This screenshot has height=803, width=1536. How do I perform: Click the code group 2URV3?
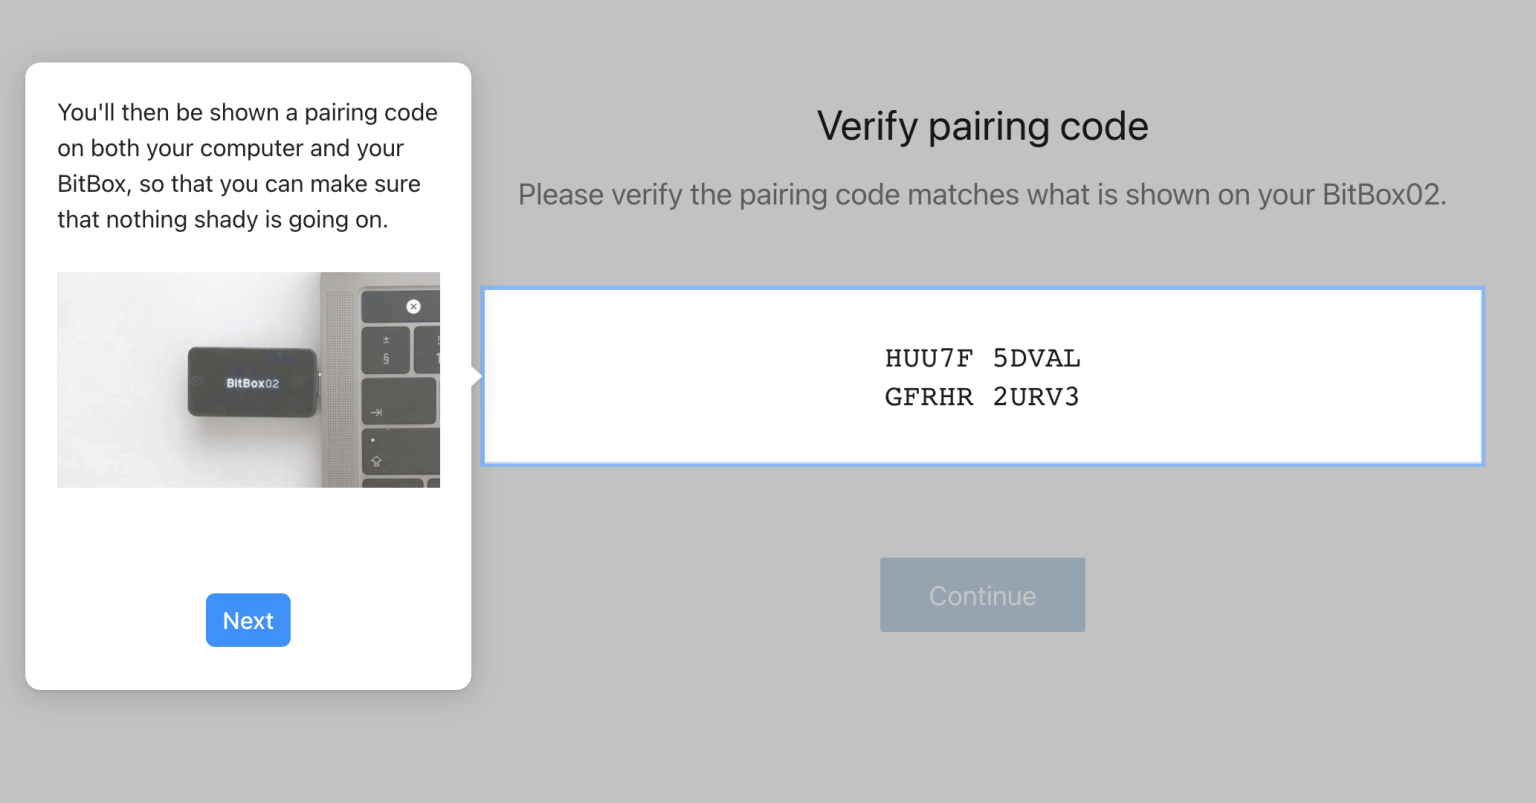coord(1036,397)
